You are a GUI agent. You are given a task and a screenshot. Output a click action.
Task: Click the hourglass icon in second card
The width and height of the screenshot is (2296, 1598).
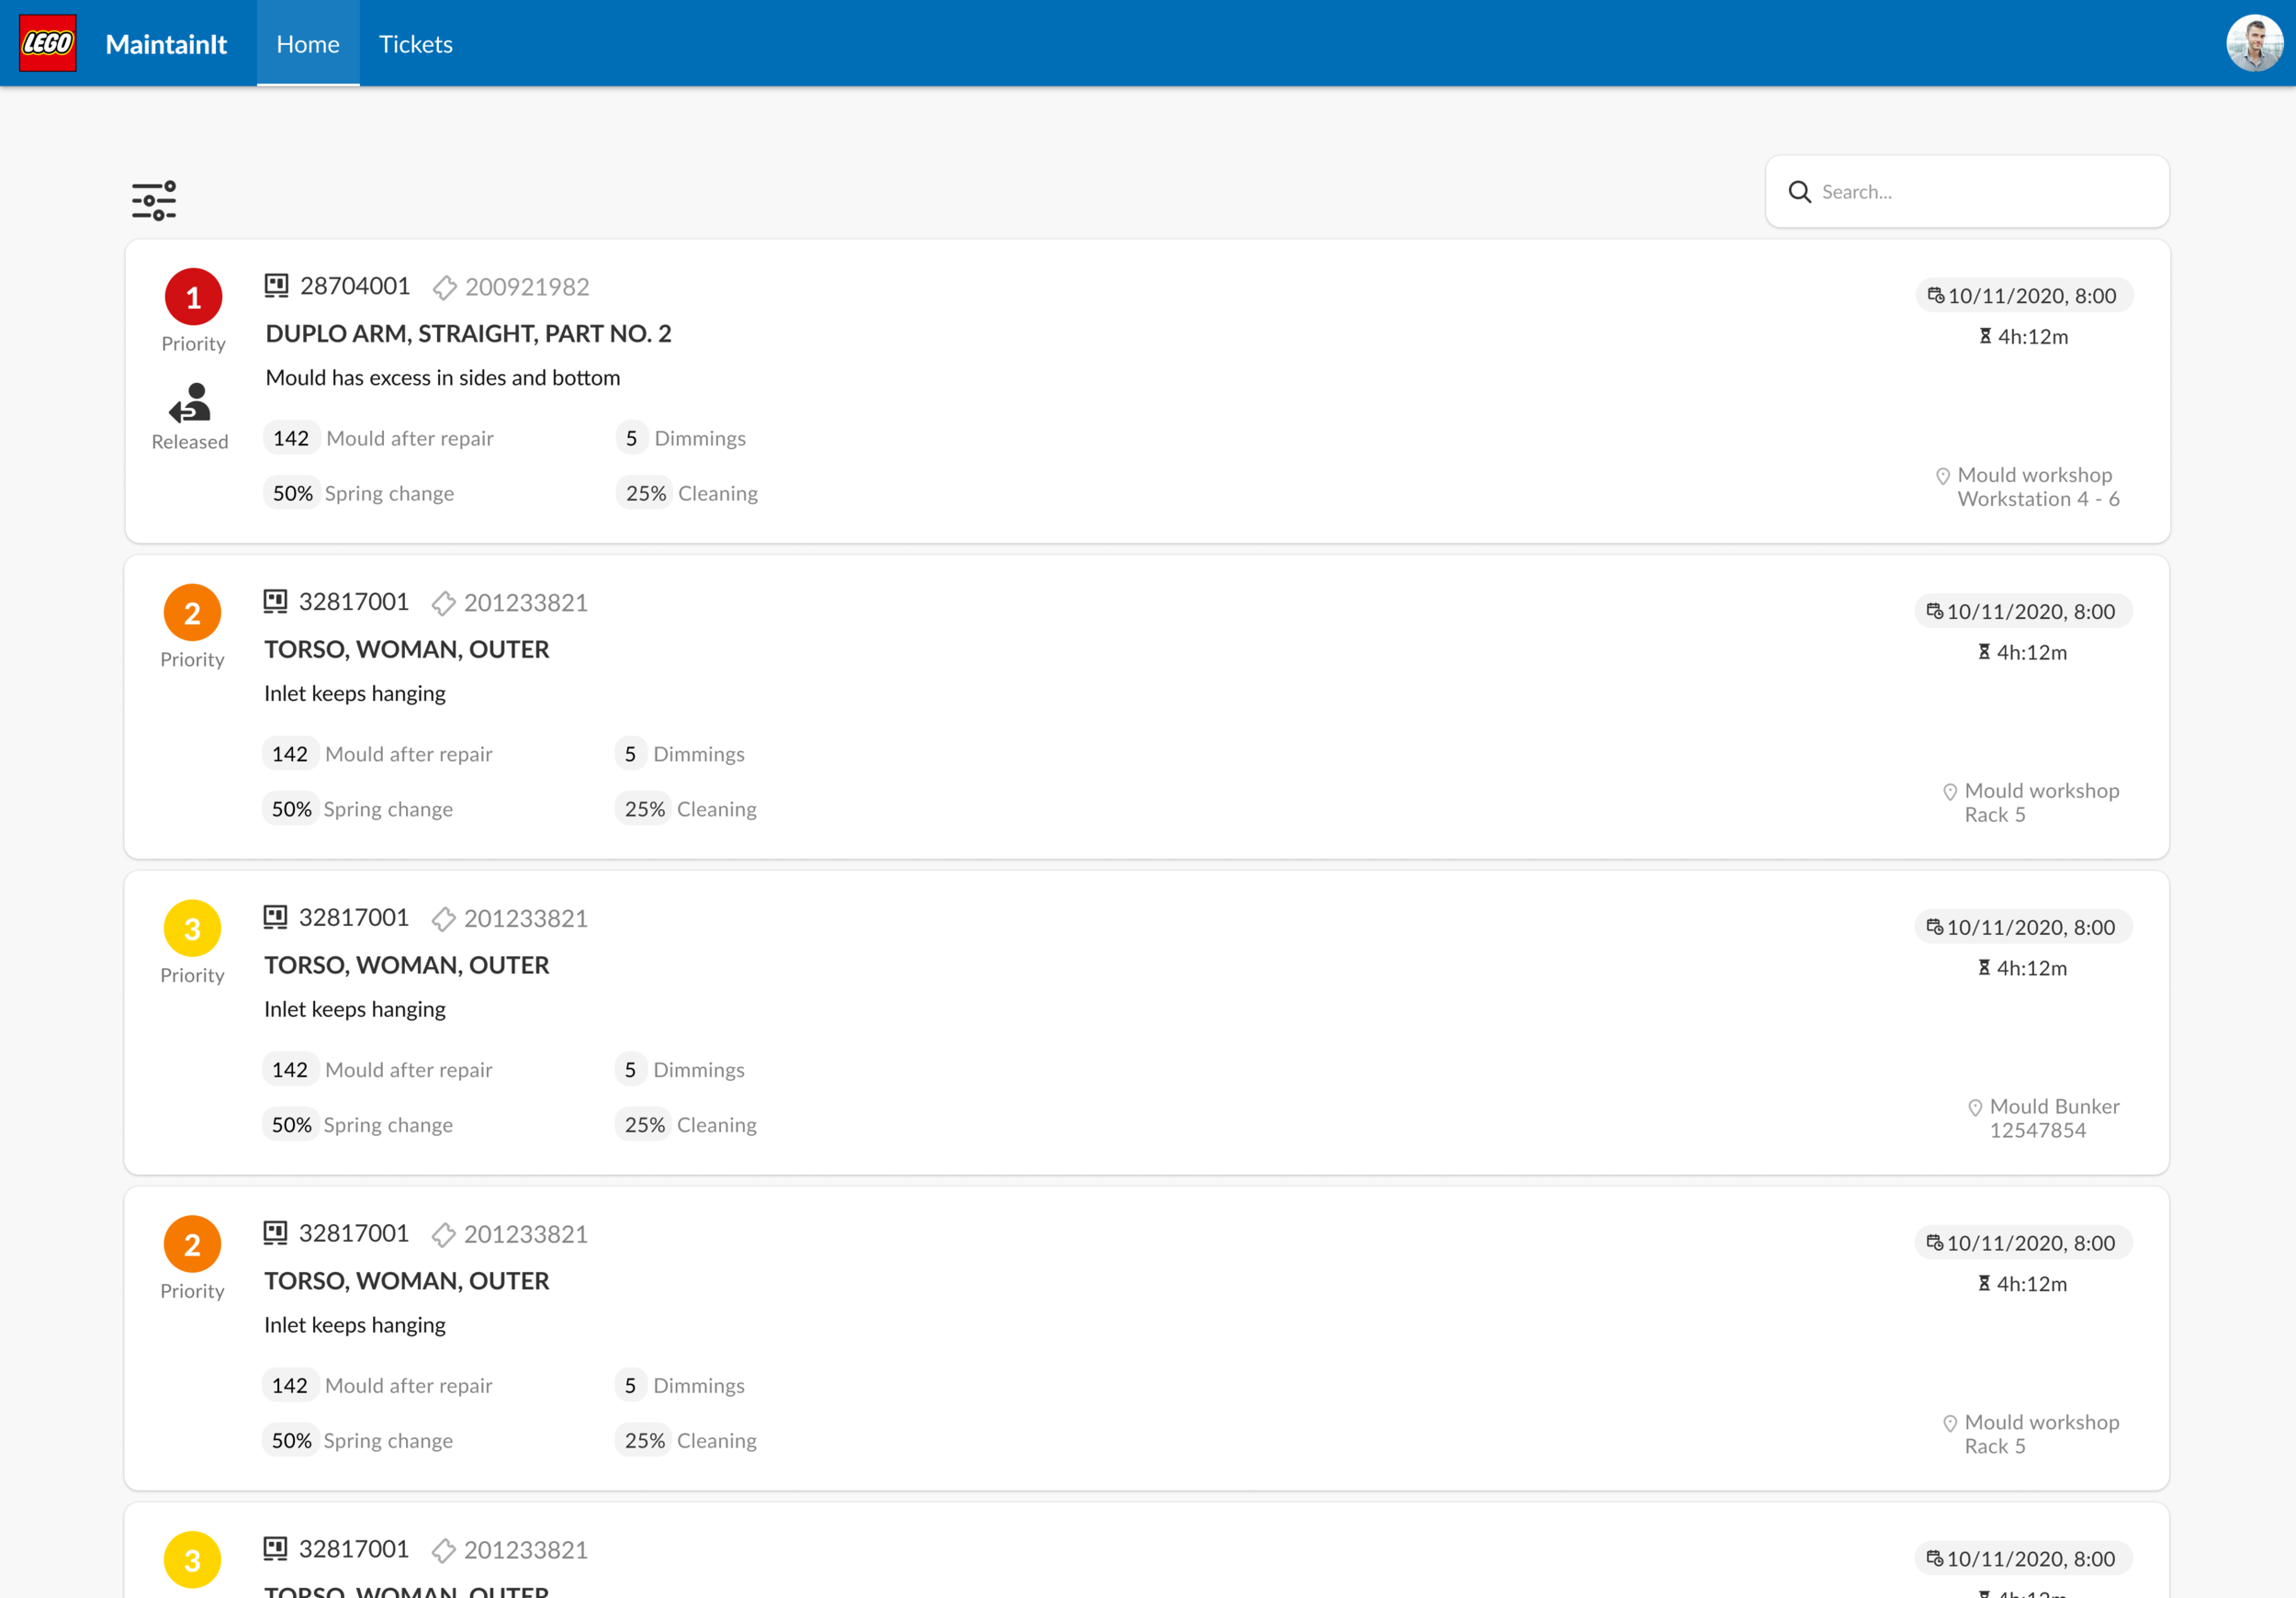[1984, 652]
